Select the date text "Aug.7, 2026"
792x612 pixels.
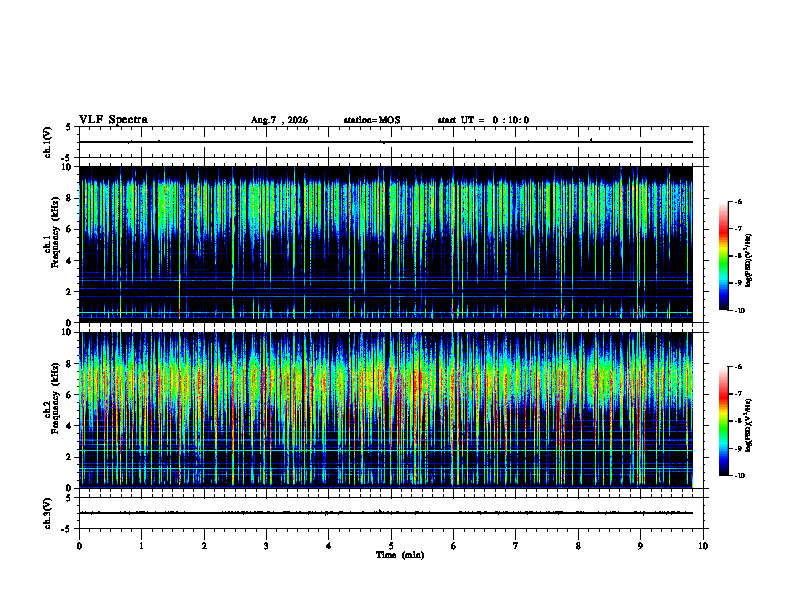pyautogui.click(x=279, y=120)
